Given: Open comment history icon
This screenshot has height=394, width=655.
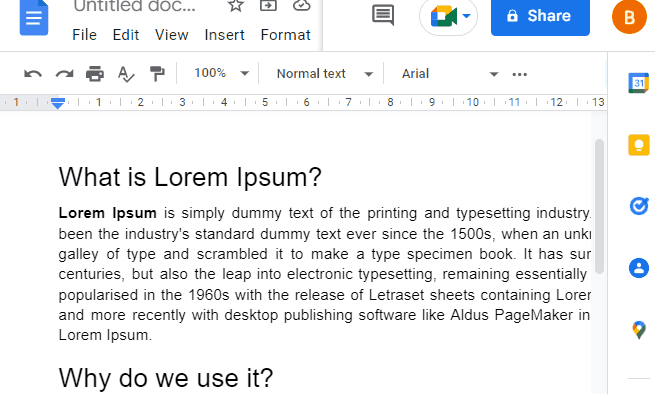Looking at the screenshot, I should [383, 15].
